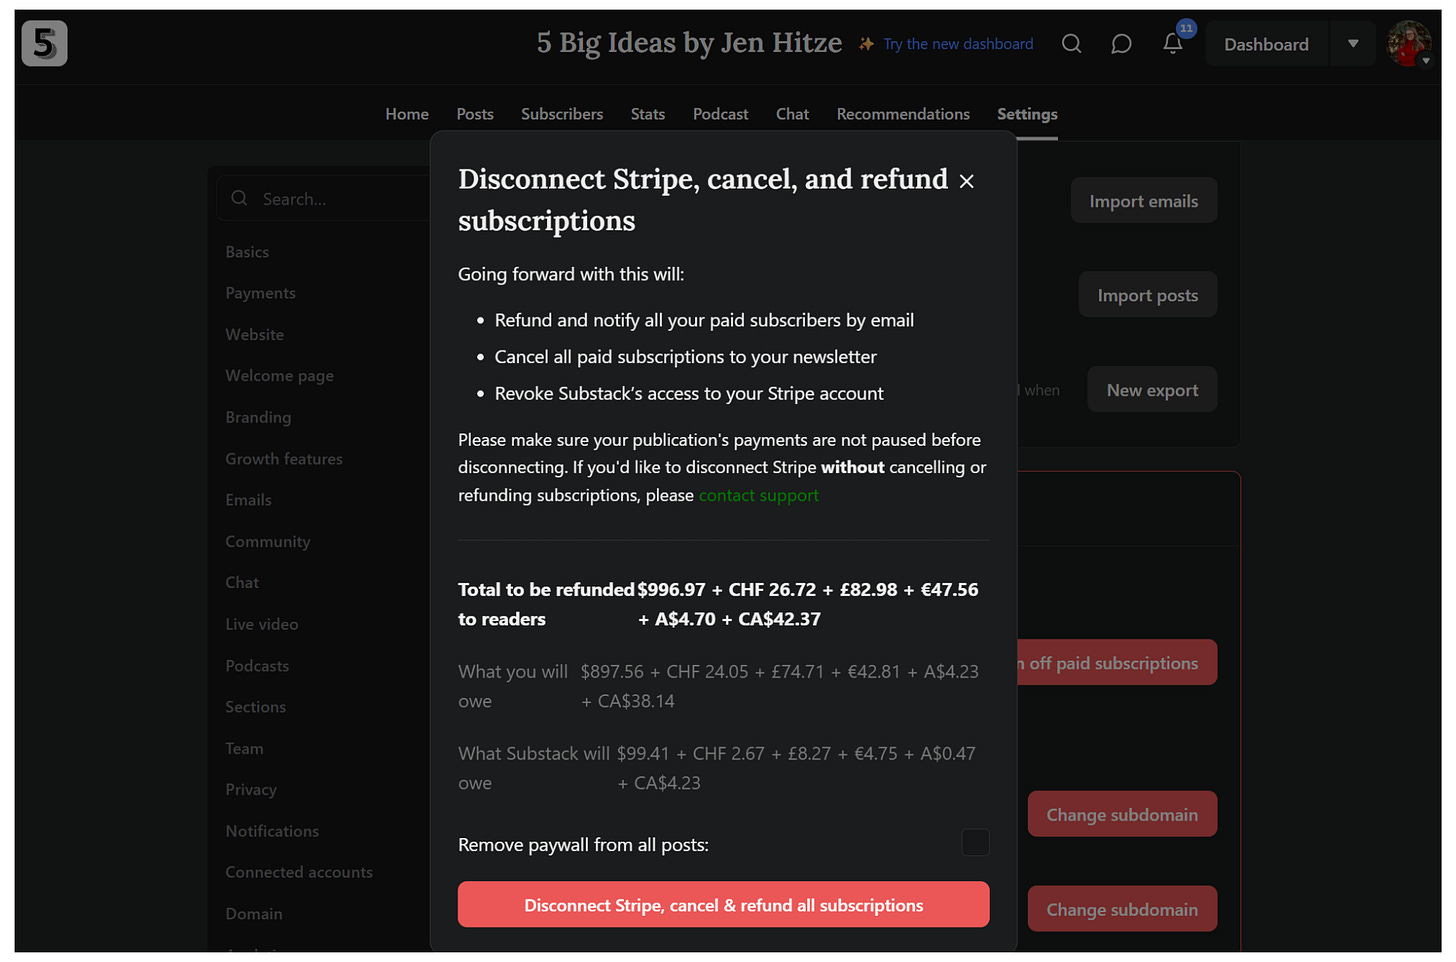This screenshot has width=1456, height=962.
Task: Open Sections settings
Action: [256, 707]
